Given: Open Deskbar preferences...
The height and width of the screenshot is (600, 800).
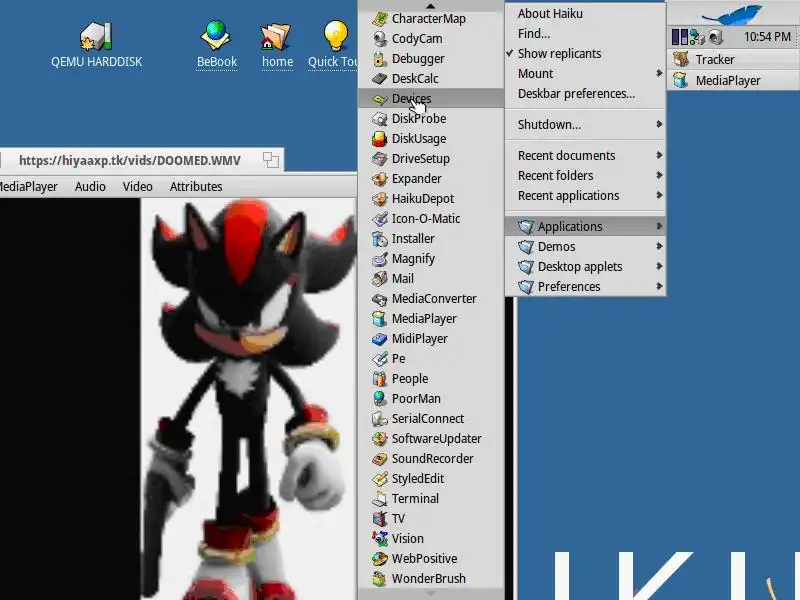Looking at the screenshot, I should (x=585, y=94).
